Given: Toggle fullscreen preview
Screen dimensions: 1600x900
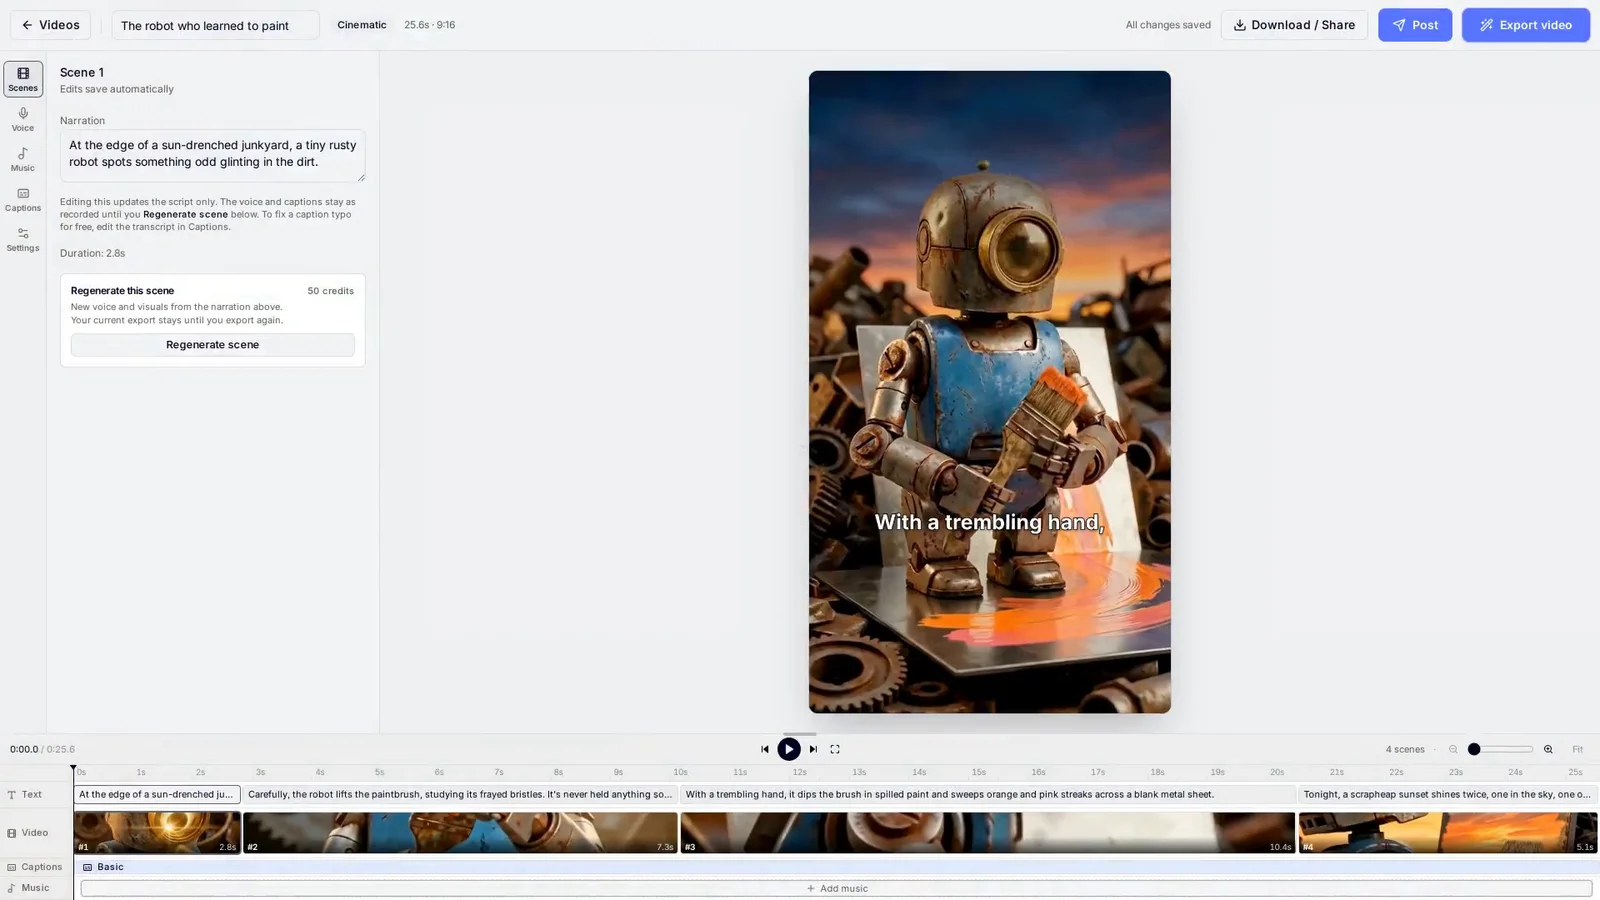Looking at the screenshot, I should click(x=835, y=749).
